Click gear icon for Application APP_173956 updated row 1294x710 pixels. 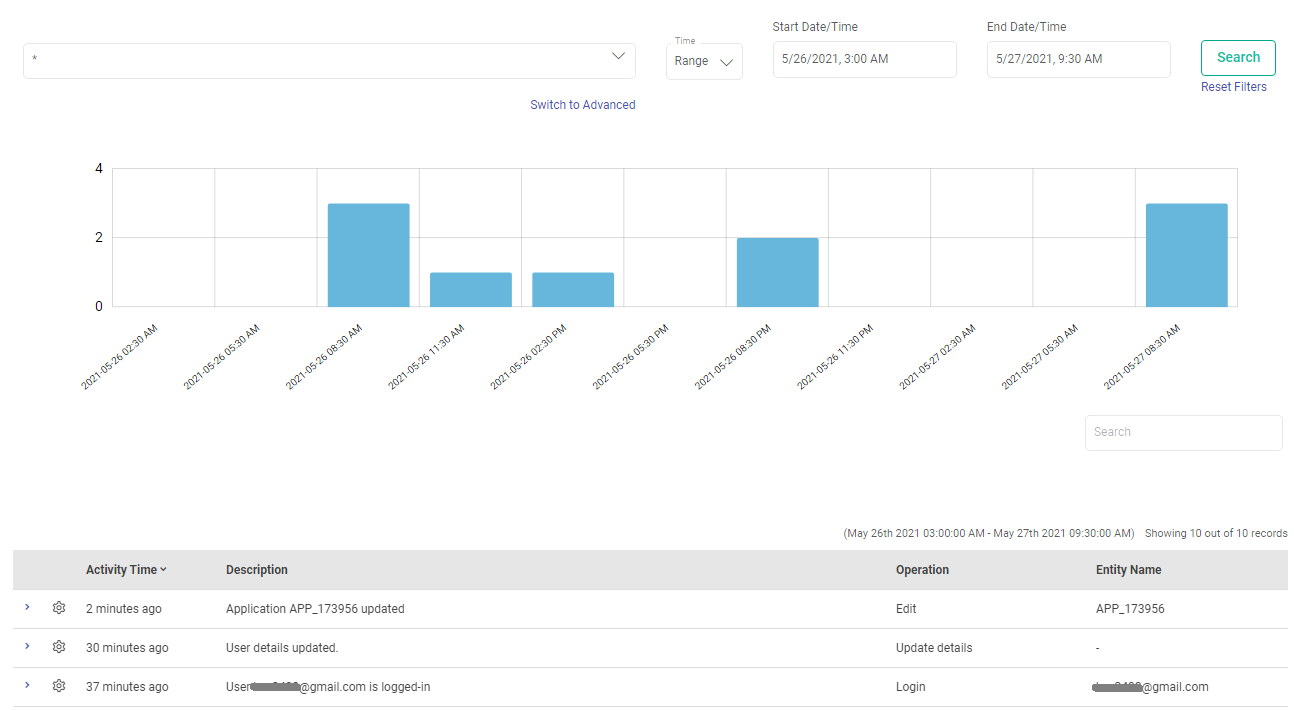pyautogui.click(x=59, y=608)
